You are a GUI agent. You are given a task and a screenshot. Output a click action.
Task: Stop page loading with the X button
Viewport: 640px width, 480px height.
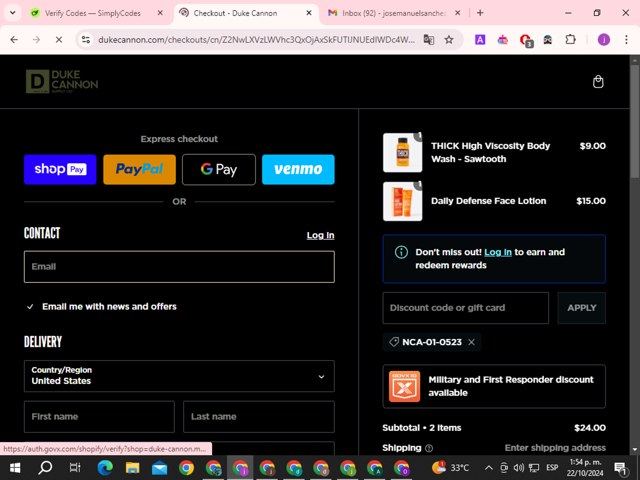click(59, 40)
